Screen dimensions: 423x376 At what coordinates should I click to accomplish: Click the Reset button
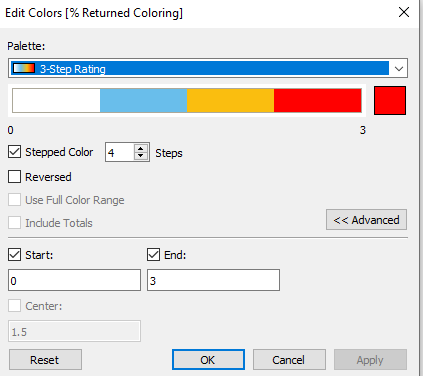point(45,360)
